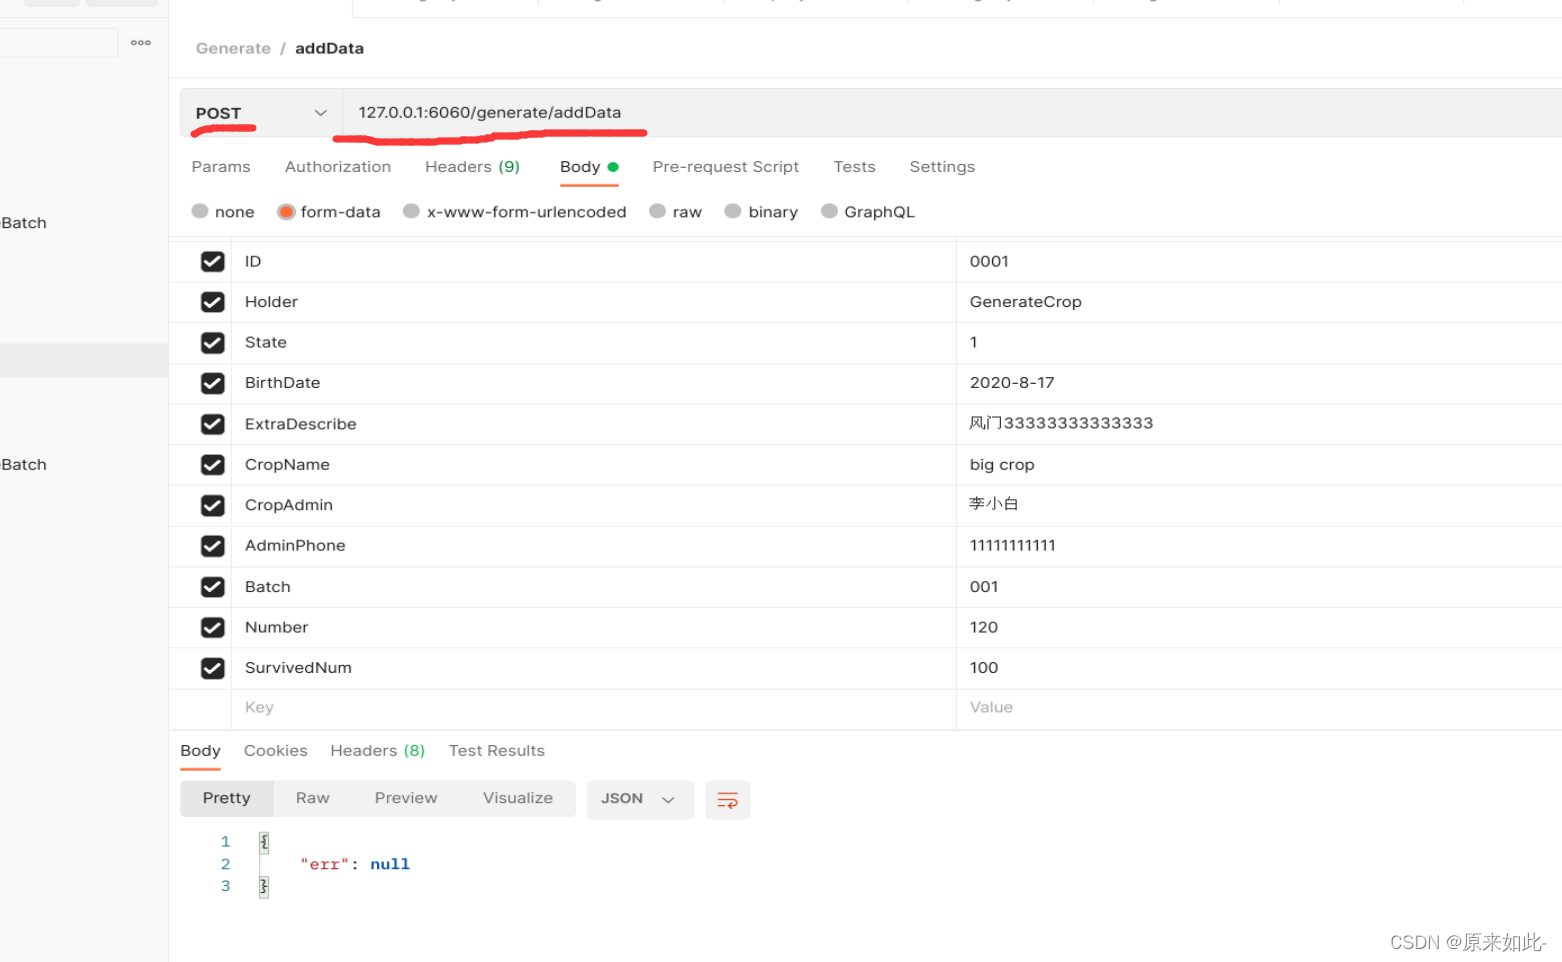Switch body type to raw
The width and height of the screenshot is (1562, 962).
(x=657, y=211)
